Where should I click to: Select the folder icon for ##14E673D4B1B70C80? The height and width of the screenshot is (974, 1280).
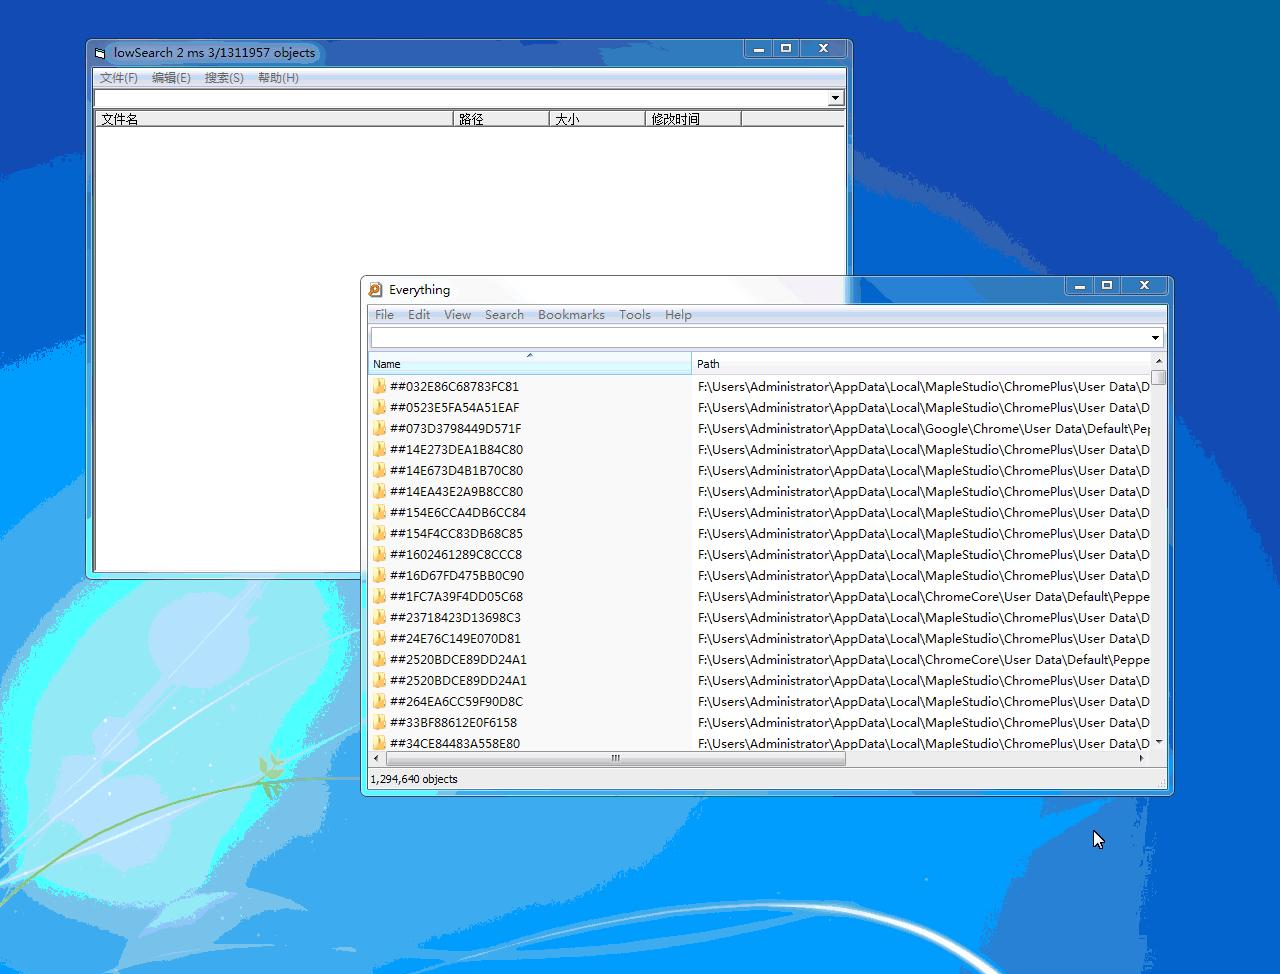pos(379,471)
